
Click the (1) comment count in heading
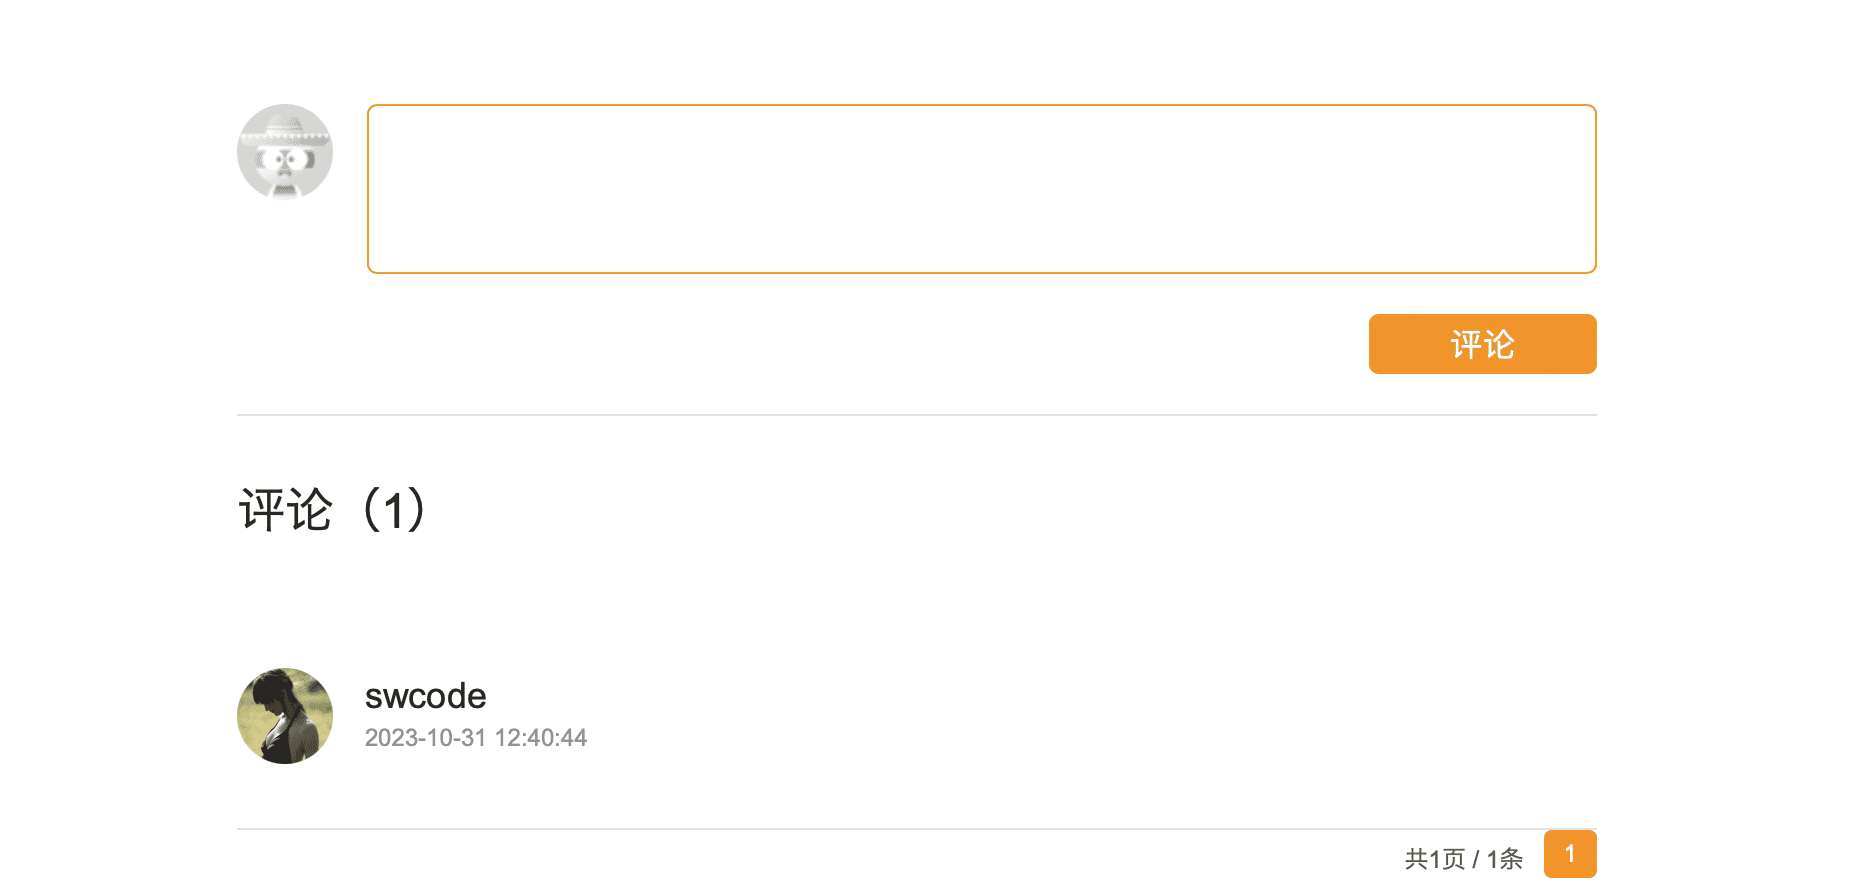coord(394,510)
